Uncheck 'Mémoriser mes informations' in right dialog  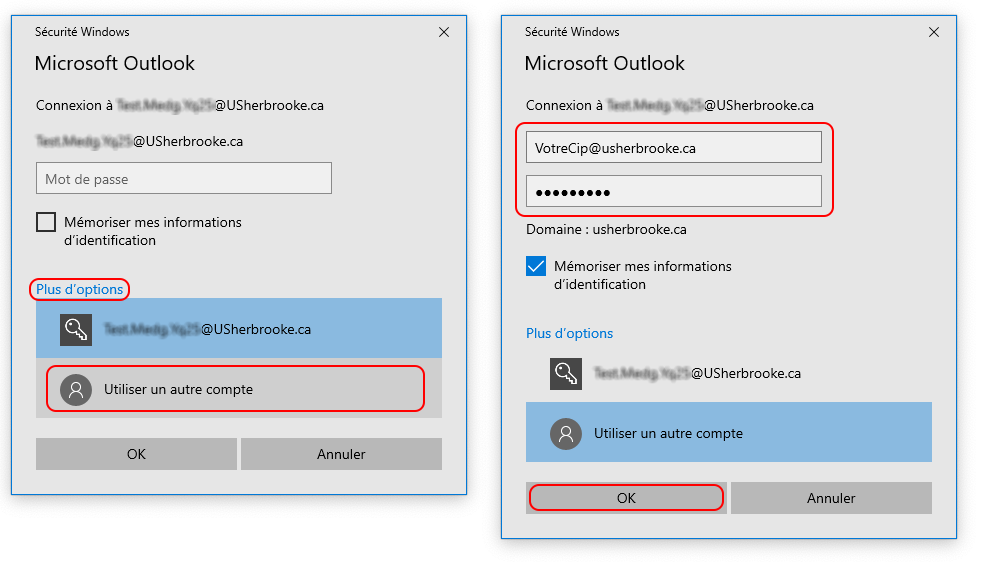tap(536, 266)
